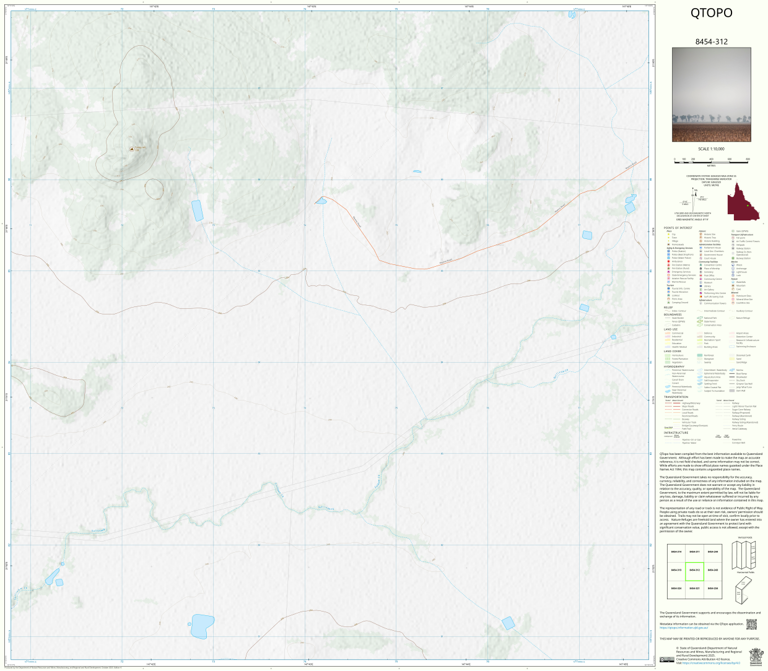Open the qtopo information link
Image resolution: width=768 pixels, height=671 pixels.
[x=684, y=627]
